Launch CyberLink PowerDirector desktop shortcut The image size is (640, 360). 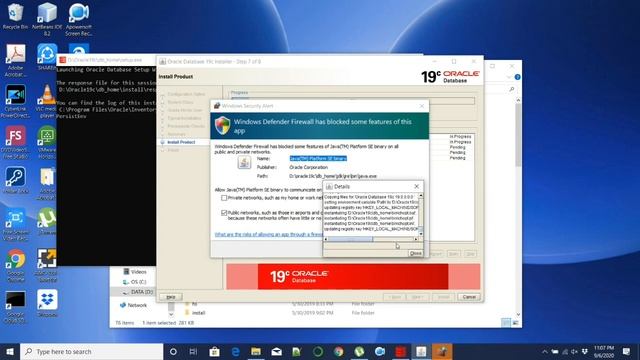coord(16,101)
